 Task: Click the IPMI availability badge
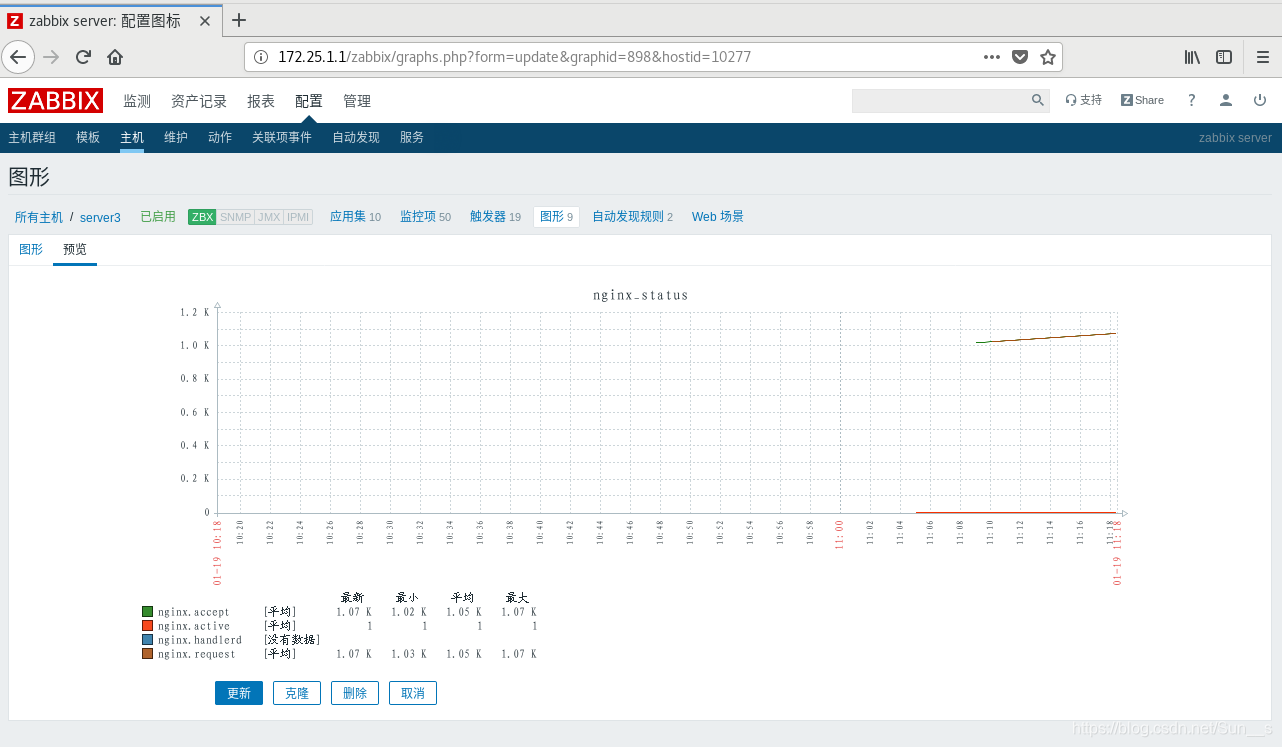click(x=299, y=217)
